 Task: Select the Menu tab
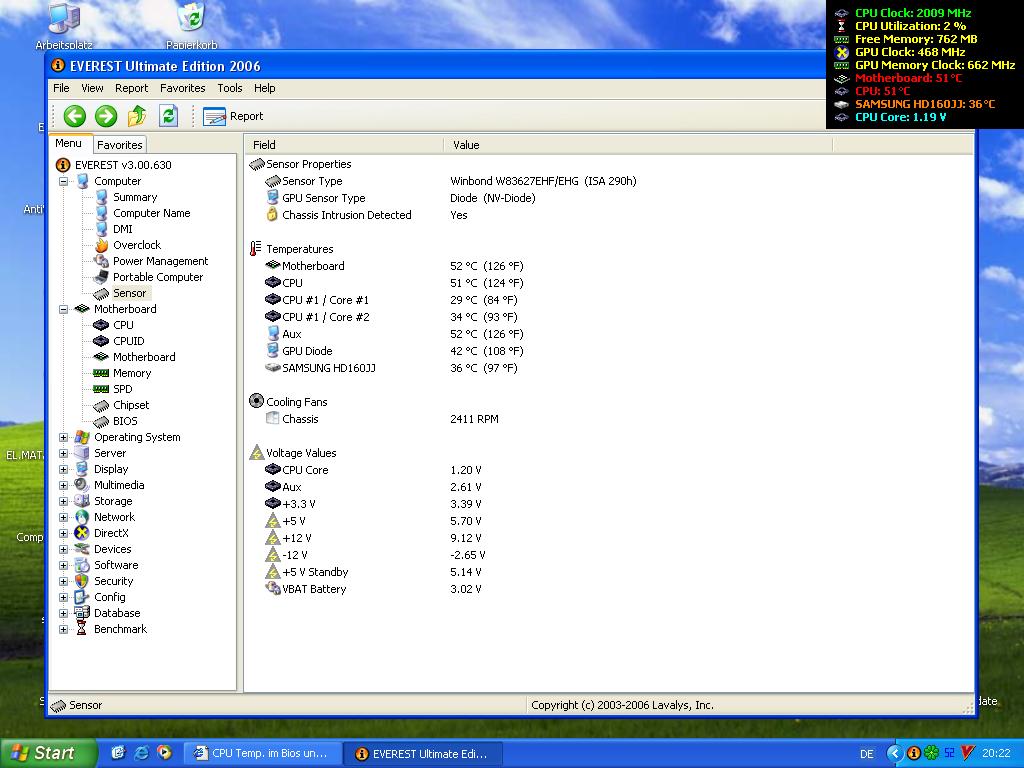tap(69, 144)
